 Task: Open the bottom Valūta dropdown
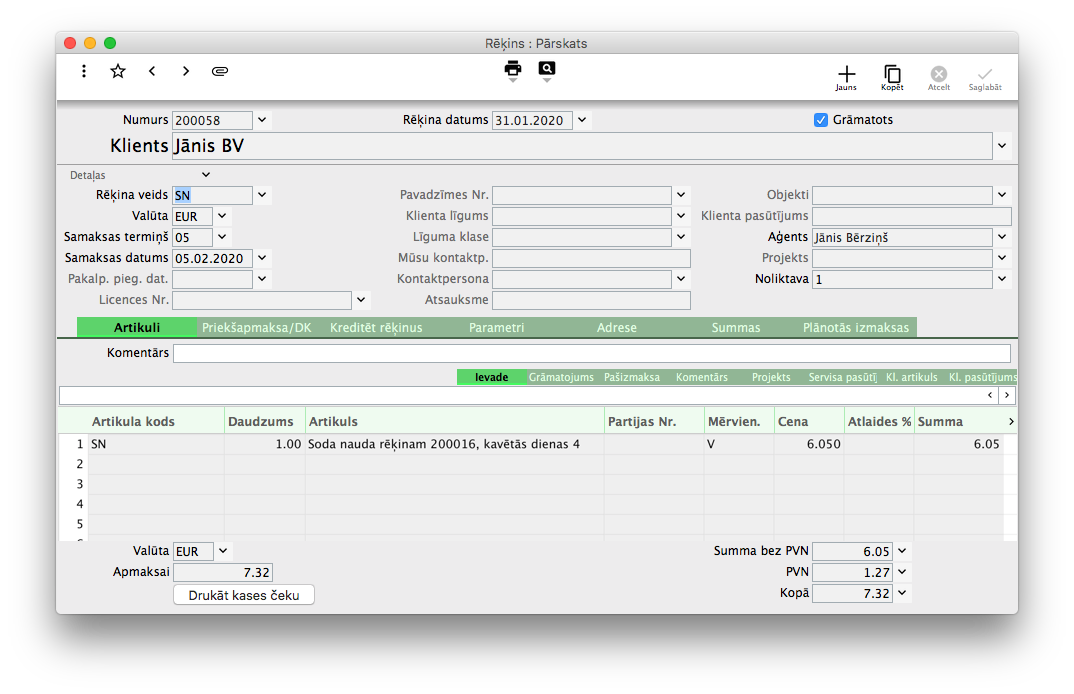pyautogui.click(x=223, y=551)
